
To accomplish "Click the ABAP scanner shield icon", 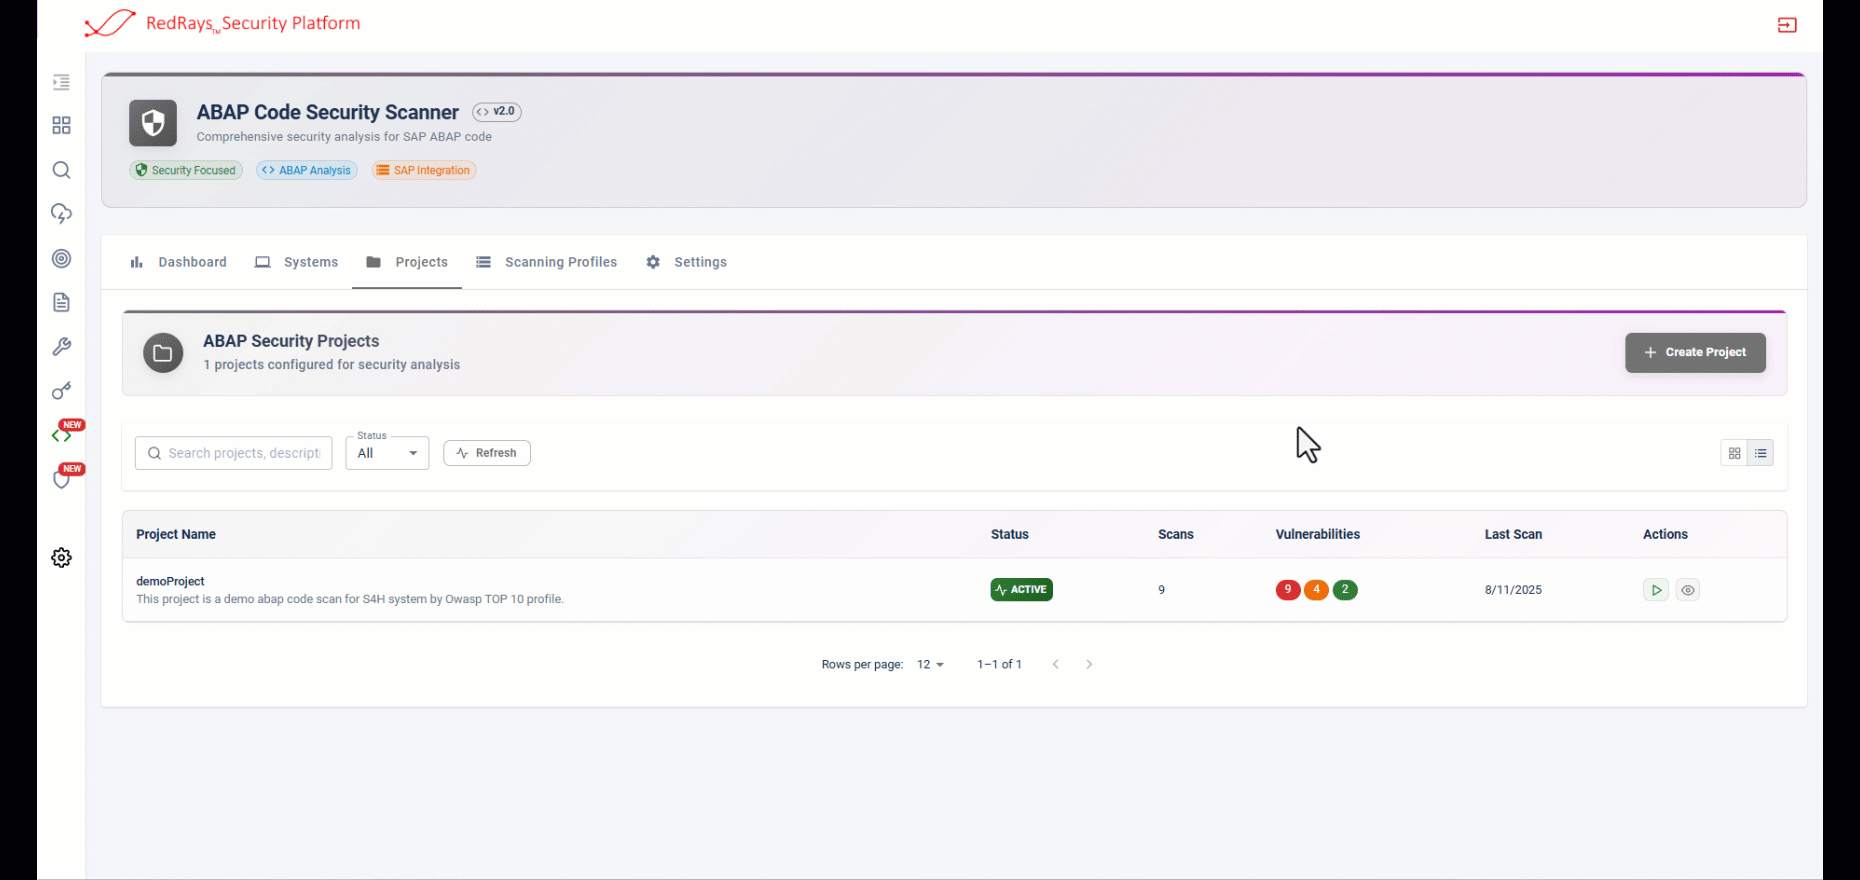I will [153, 123].
